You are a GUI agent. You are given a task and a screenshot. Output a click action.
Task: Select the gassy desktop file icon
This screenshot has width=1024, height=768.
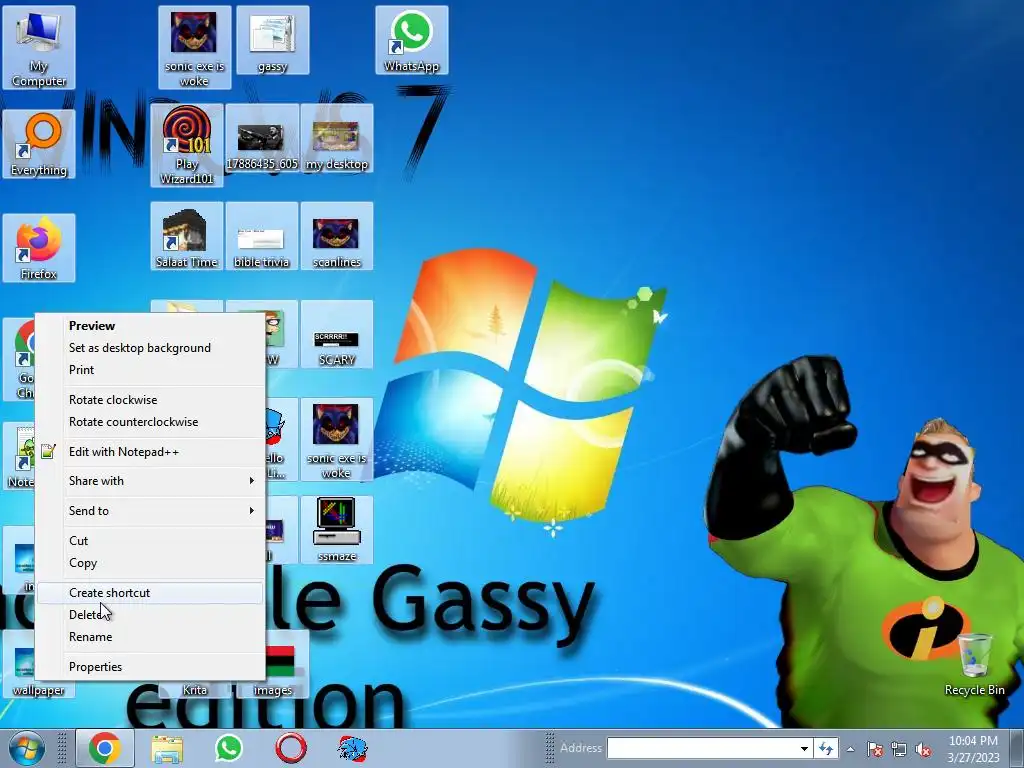[272, 40]
